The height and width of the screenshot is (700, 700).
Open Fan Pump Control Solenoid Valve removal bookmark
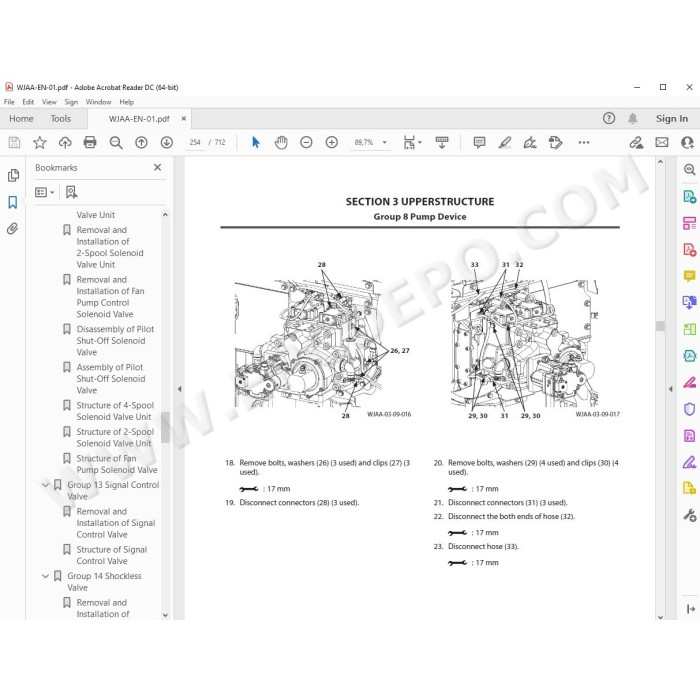(110, 297)
